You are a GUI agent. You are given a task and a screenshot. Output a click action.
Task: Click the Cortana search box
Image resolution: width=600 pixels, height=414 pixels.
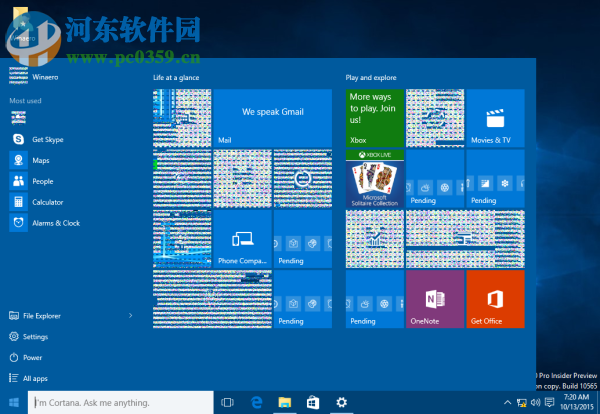121,403
